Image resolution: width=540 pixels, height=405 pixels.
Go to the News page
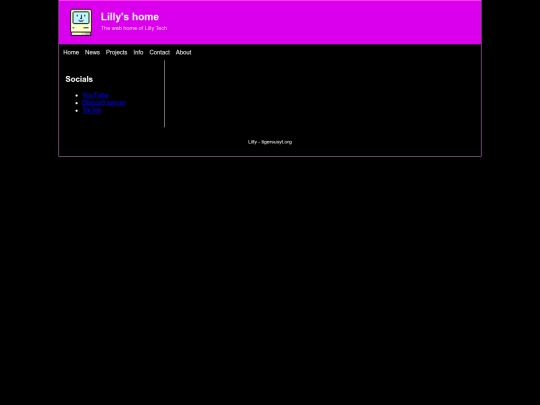coord(92,52)
